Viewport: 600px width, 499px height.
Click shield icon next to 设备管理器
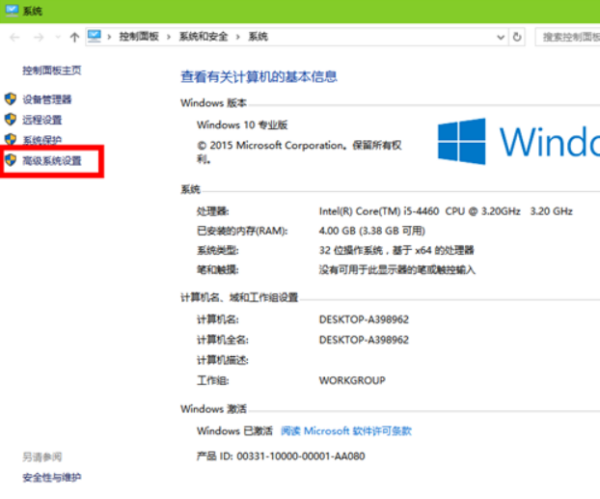(10, 99)
